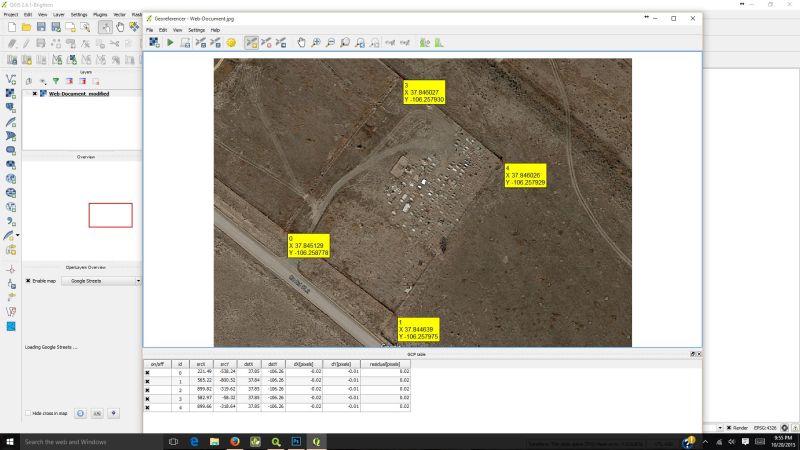This screenshot has width=800, height=450.
Task: Open Georeferencer File menu
Action: (149, 30)
